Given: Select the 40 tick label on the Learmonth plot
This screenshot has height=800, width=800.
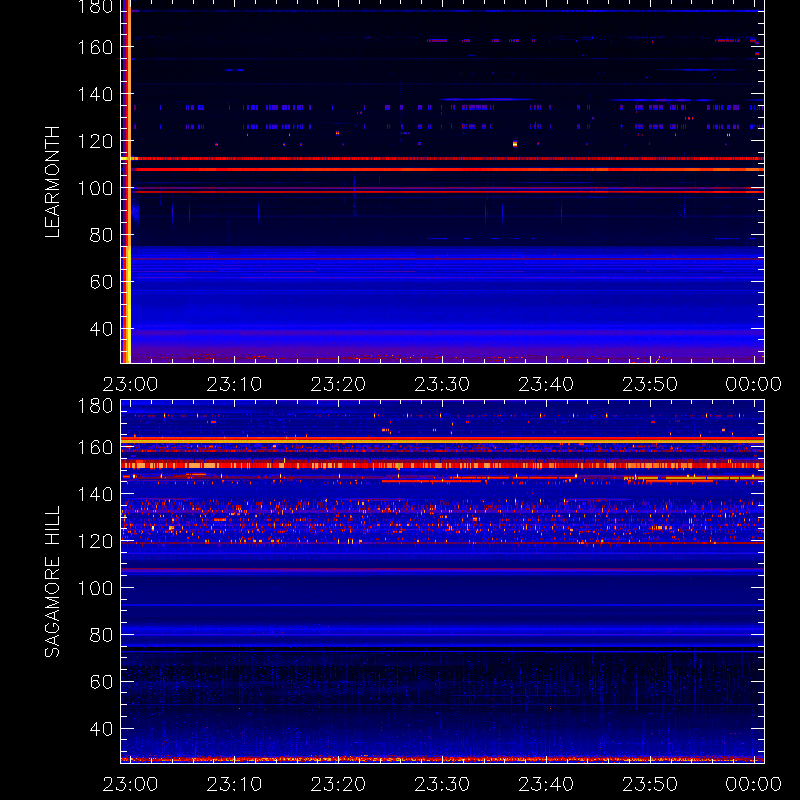Looking at the screenshot, I should point(101,329).
